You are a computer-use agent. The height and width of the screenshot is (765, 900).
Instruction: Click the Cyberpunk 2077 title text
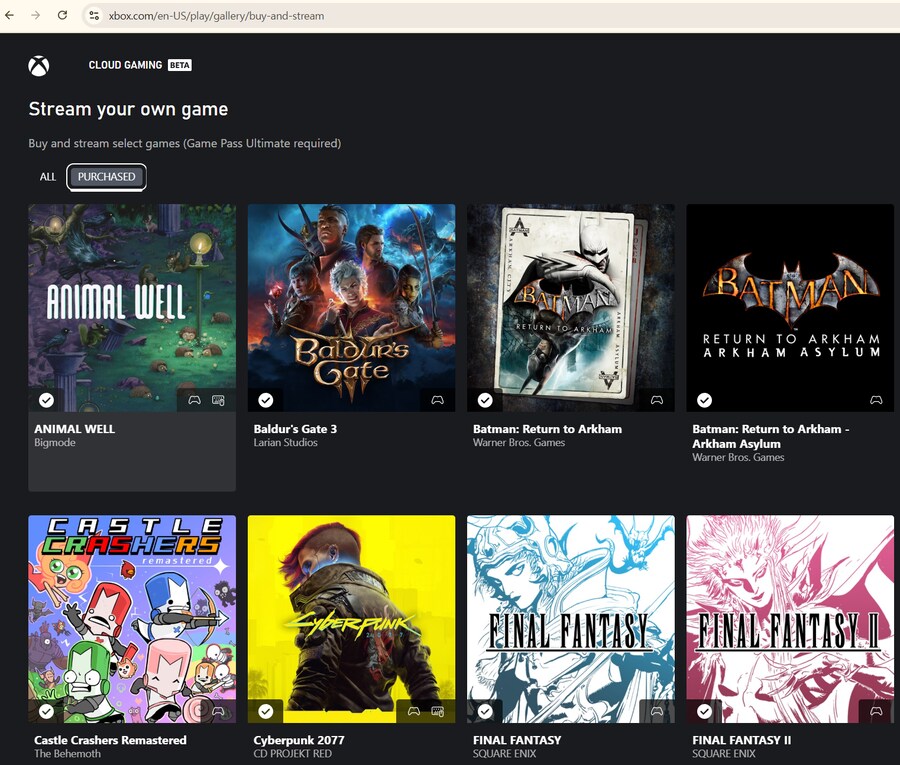coord(298,740)
